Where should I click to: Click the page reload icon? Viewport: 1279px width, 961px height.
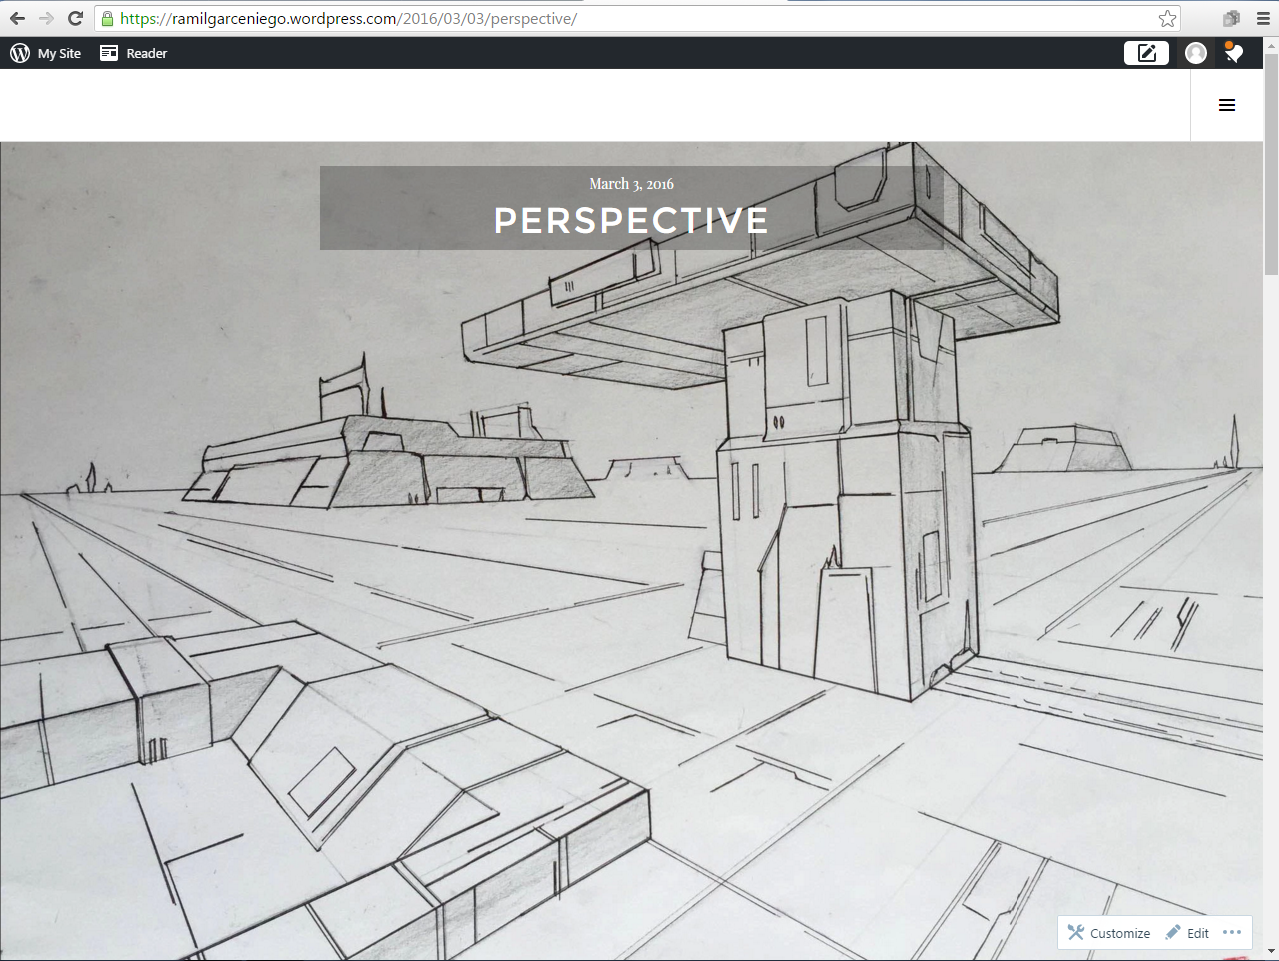(76, 18)
